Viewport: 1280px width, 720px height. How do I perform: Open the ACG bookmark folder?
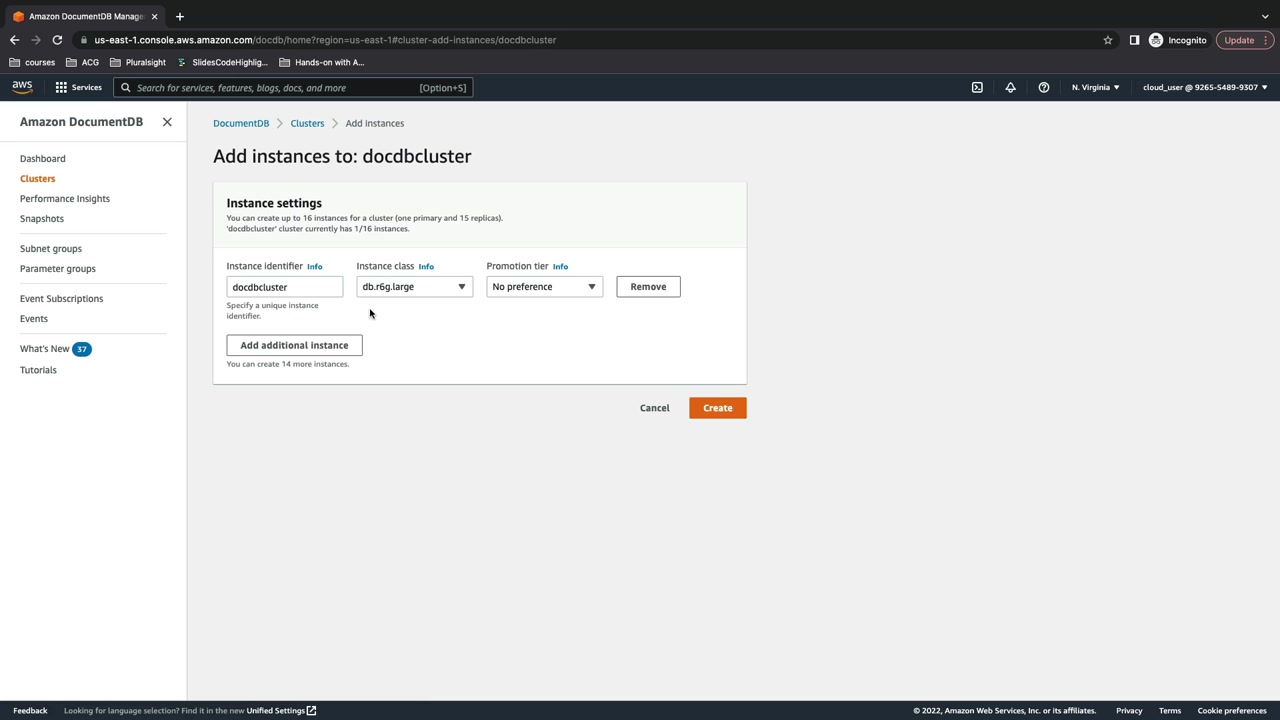pyautogui.click(x=83, y=62)
